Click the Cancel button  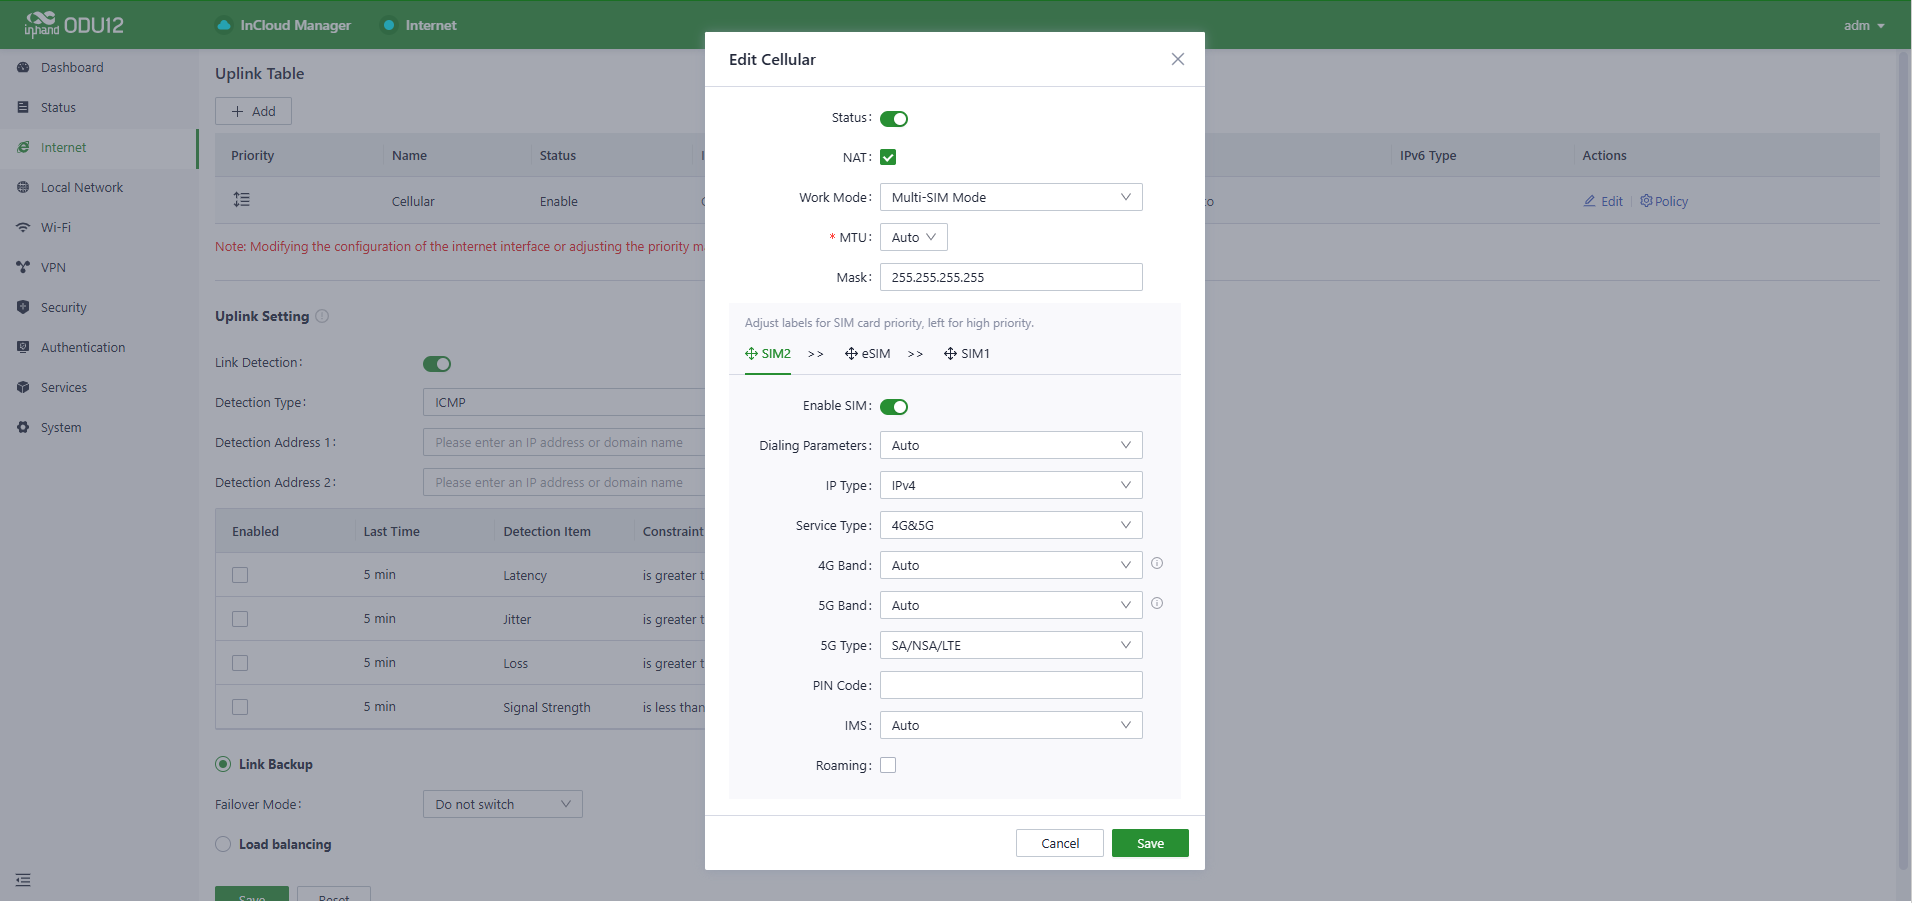1059,843
